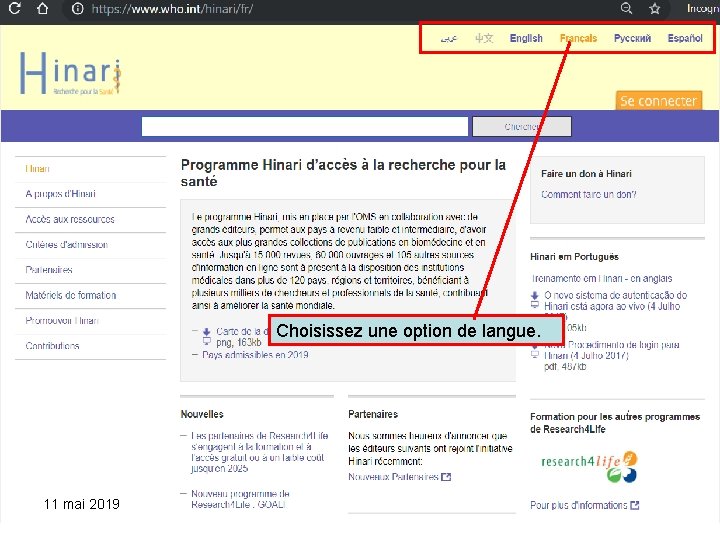Image resolution: width=720 pixels, height=540 pixels.
Task: Switch language to Arabic
Action: [449, 39]
